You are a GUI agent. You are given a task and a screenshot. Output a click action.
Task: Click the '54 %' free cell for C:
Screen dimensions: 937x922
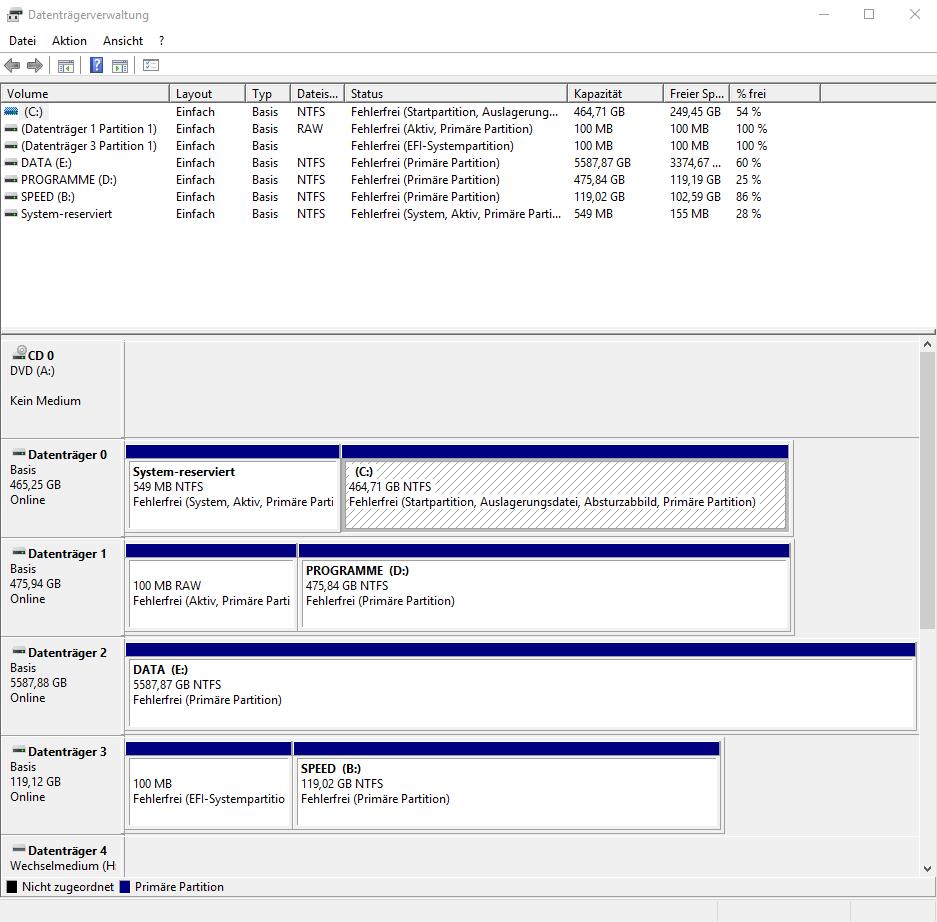(x=748, y=111)
